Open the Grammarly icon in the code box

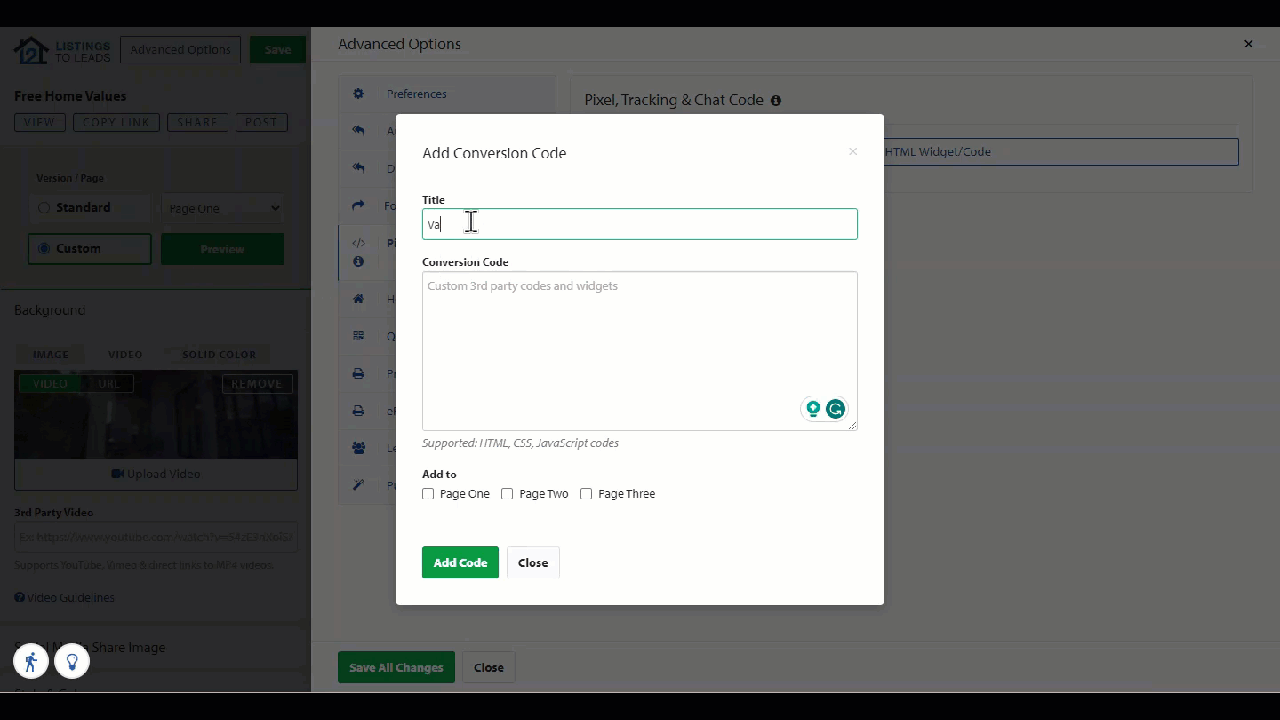tap(835, 408)
